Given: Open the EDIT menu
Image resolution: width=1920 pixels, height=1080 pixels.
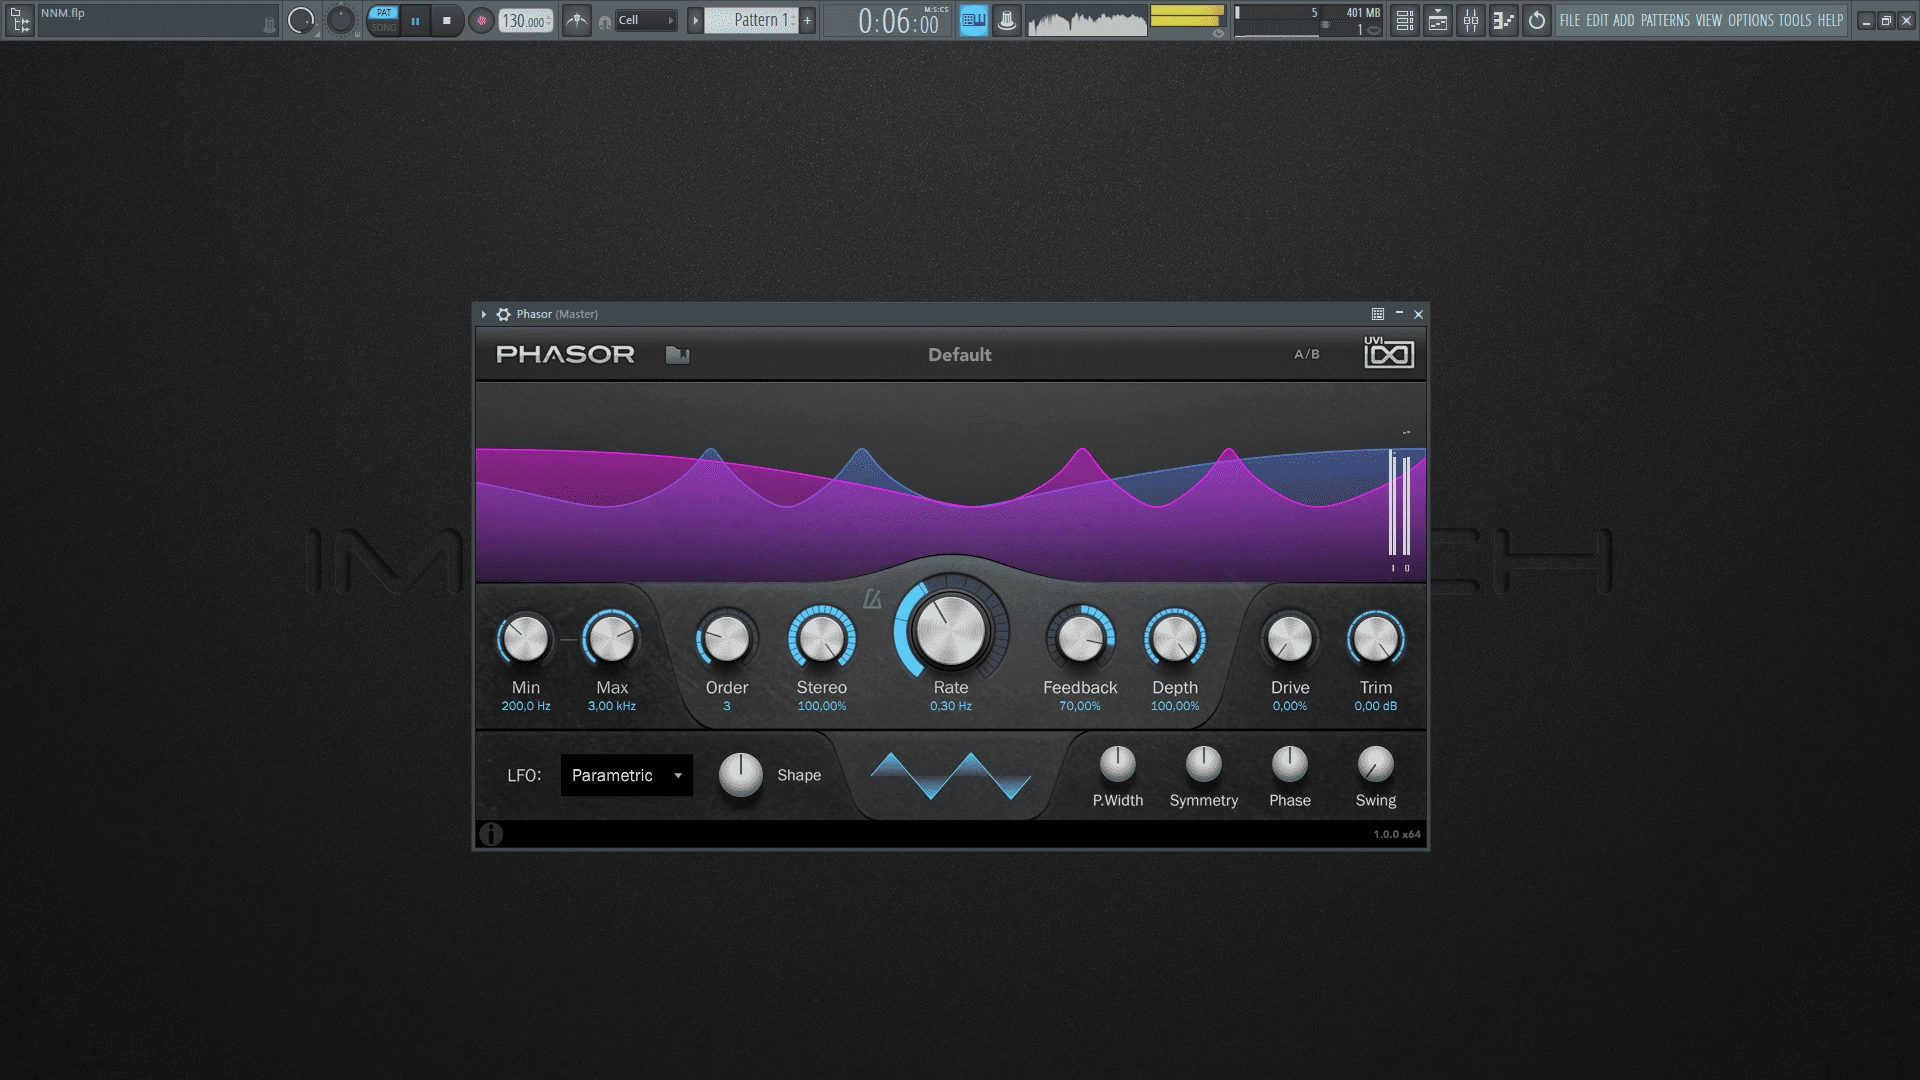Looking at the screenshot, I should click(1597, 20).
